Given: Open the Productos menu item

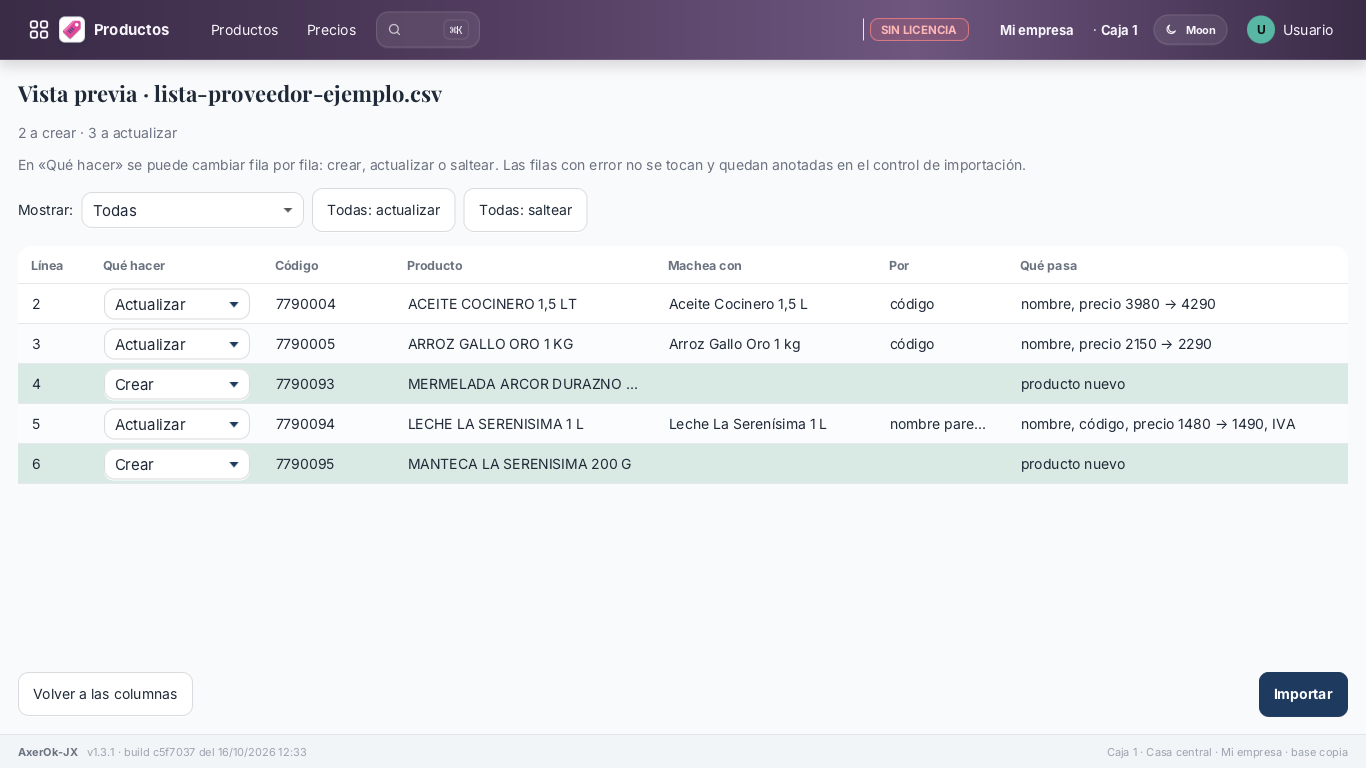Looking at the screenshot, I should (x=244, y=30).
